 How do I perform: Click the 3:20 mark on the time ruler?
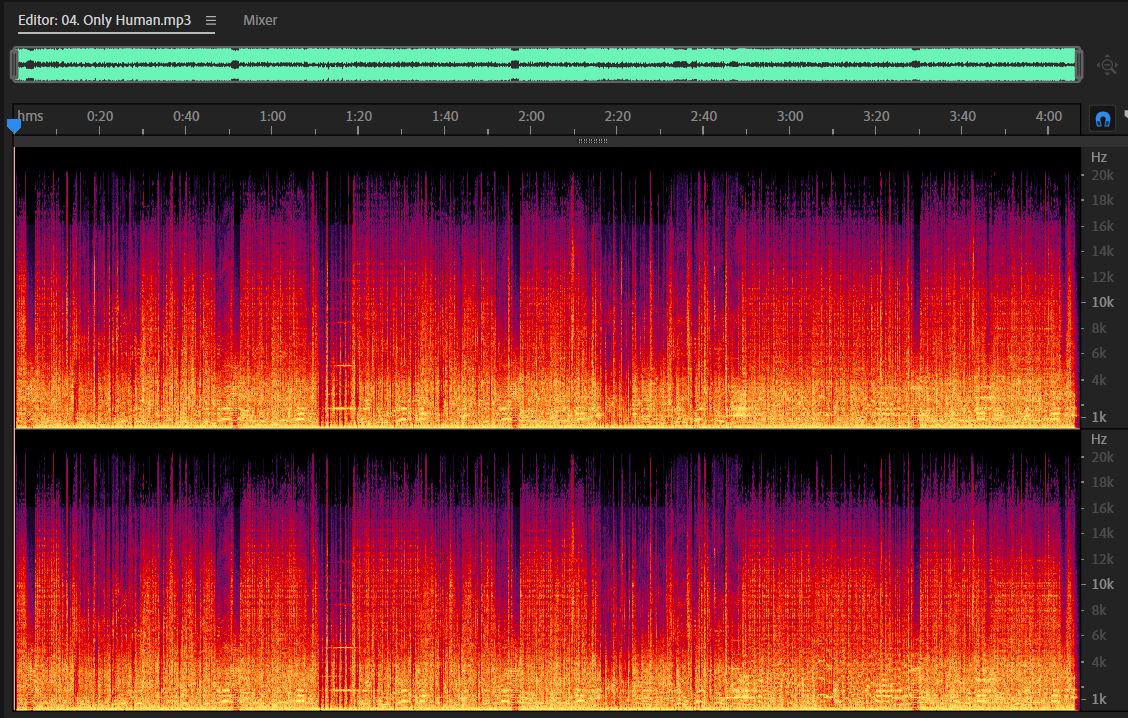point(876,116)
